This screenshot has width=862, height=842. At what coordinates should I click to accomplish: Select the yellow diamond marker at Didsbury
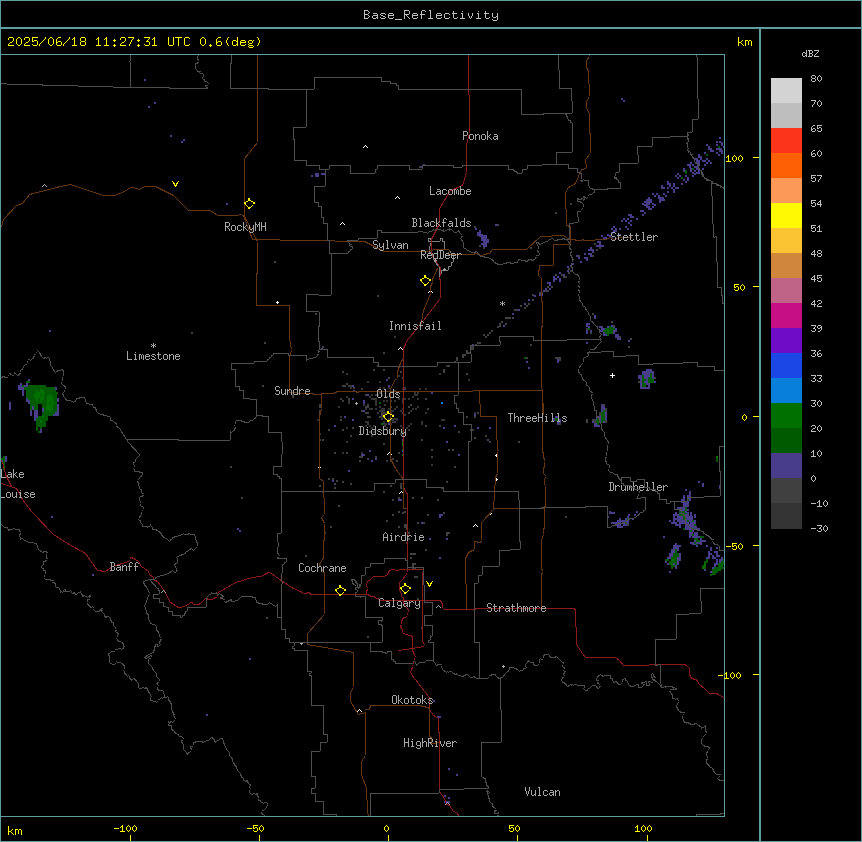point(388,417)
